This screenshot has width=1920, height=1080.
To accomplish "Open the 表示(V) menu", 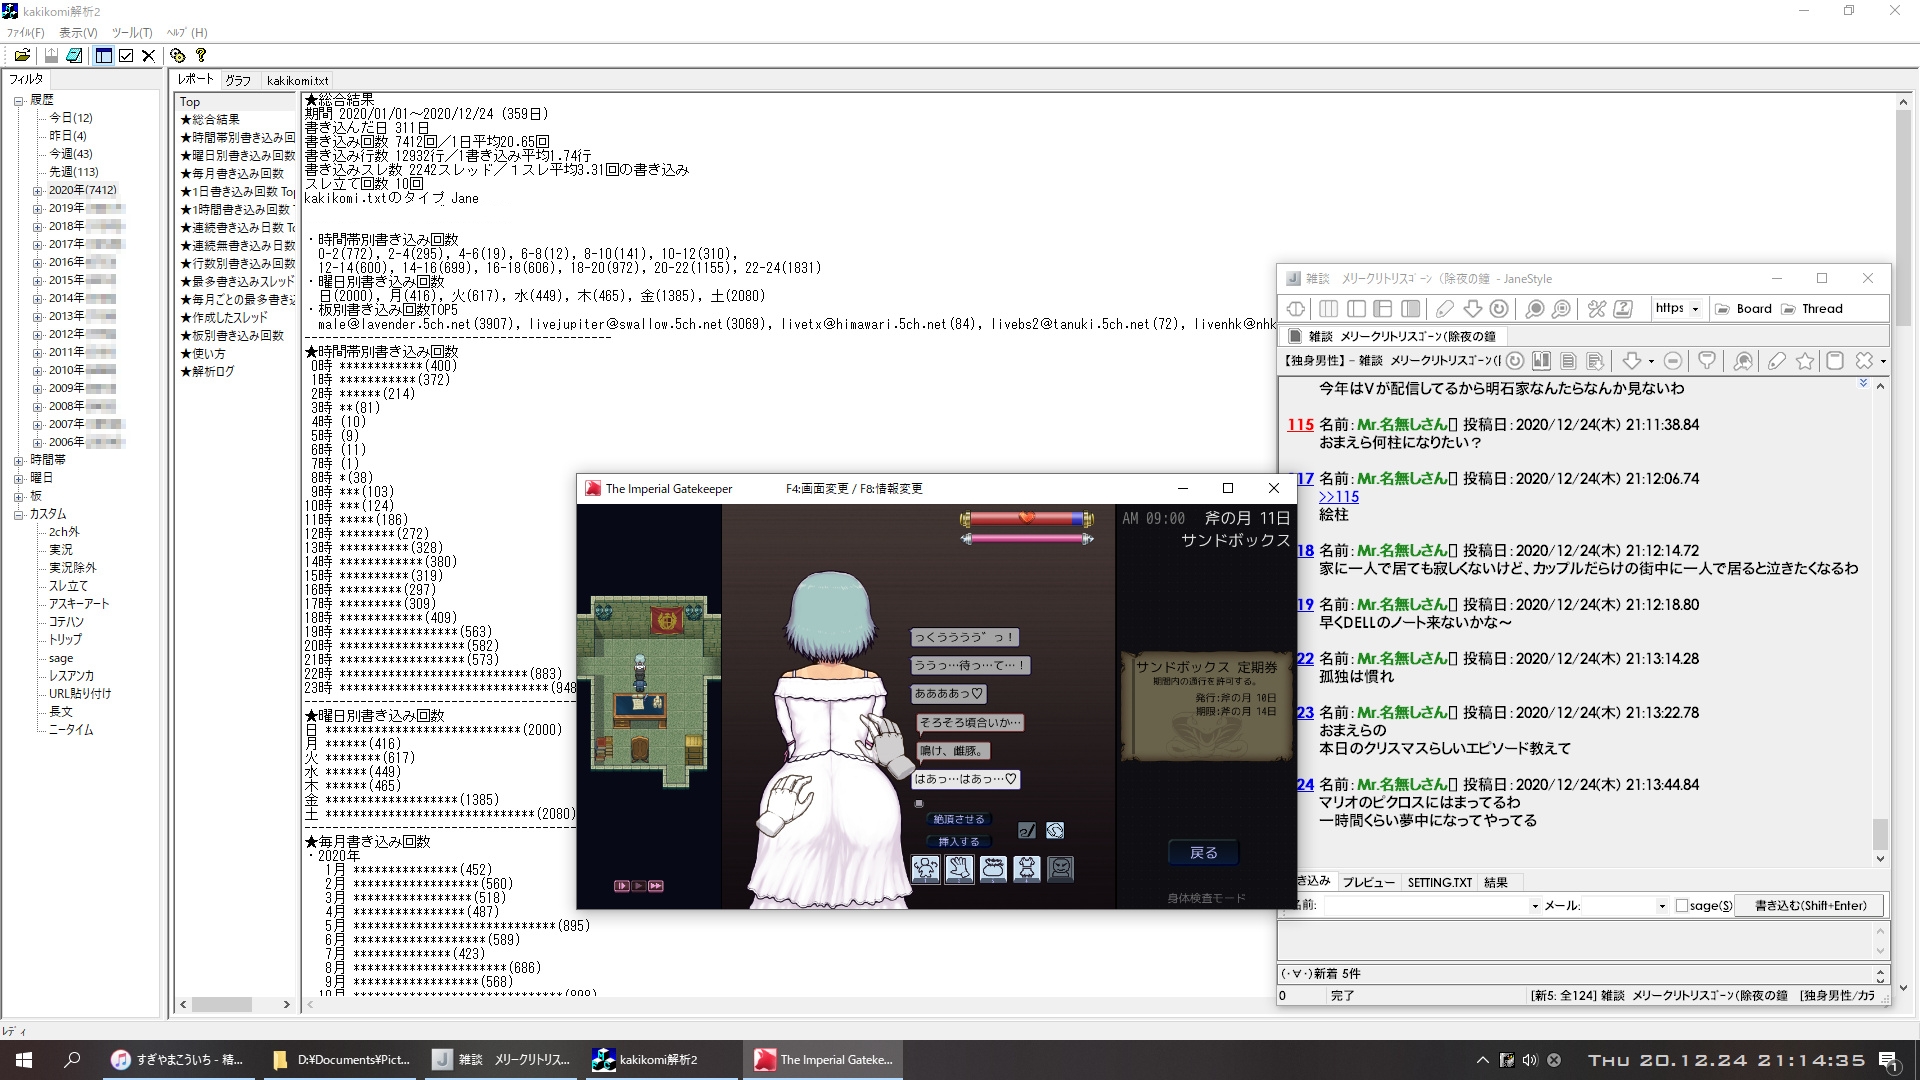I will 78,33.
